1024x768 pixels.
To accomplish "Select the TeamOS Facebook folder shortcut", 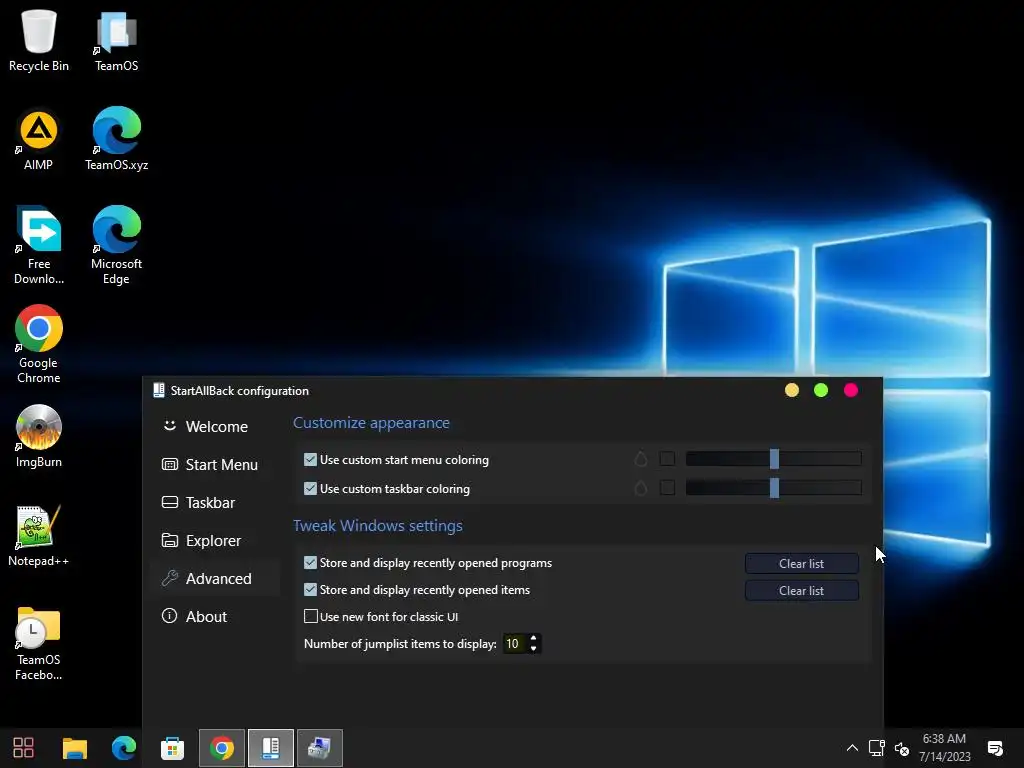I will click(x=39, y=643).
